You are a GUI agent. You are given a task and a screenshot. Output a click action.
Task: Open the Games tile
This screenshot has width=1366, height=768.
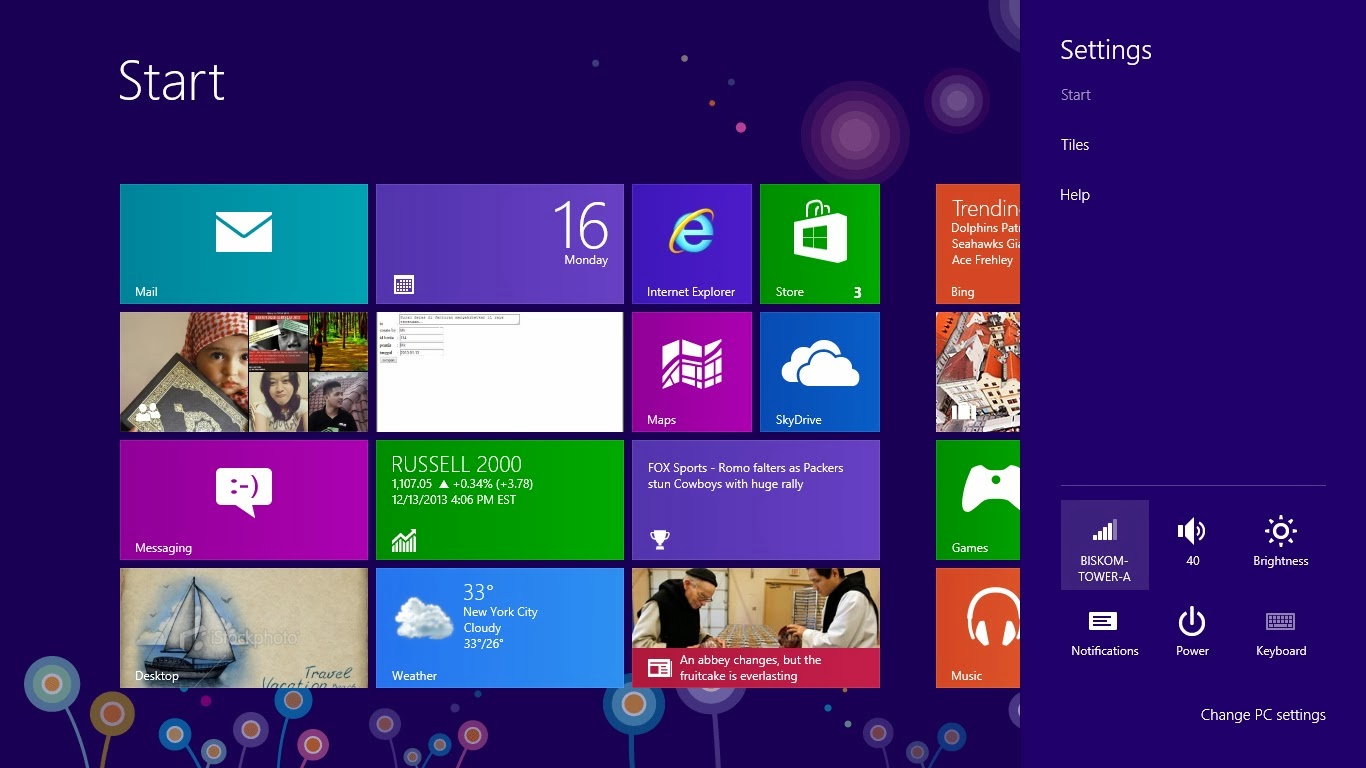pyautogui.click(x=978, y=500)
